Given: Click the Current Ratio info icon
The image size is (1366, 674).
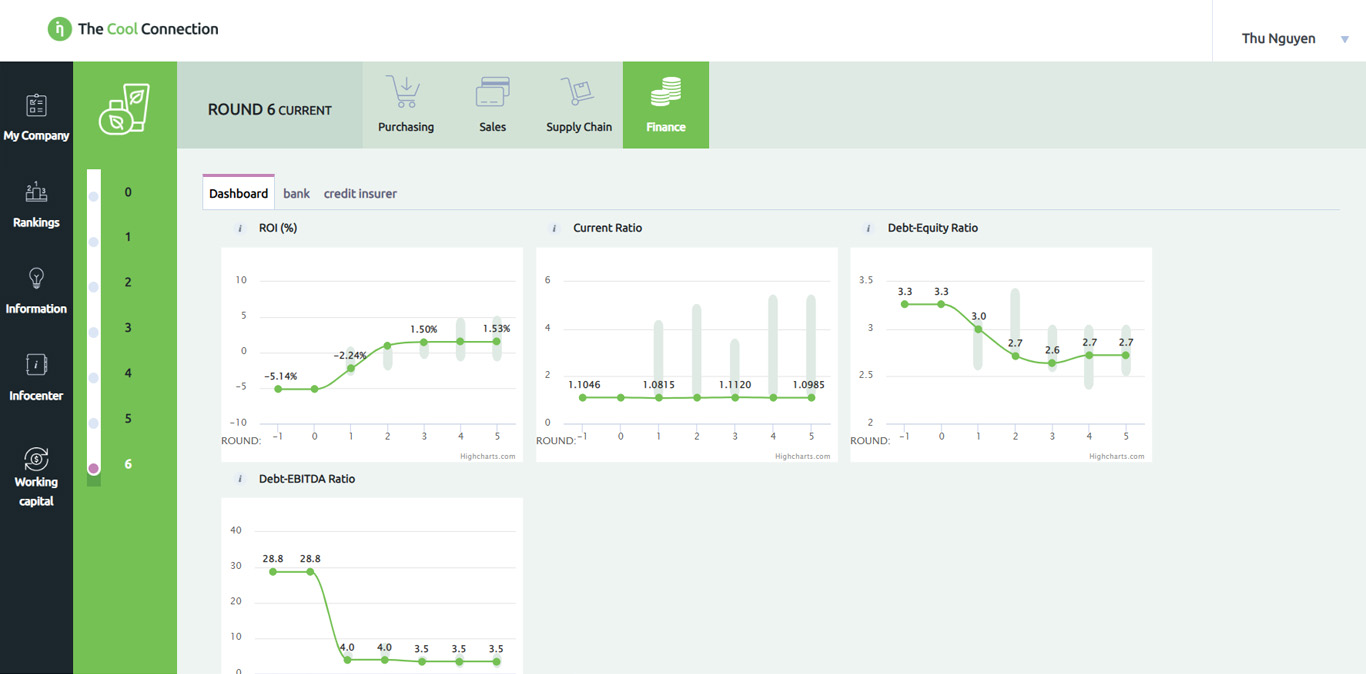Looking at the screenshot, I should coord(554,229).
